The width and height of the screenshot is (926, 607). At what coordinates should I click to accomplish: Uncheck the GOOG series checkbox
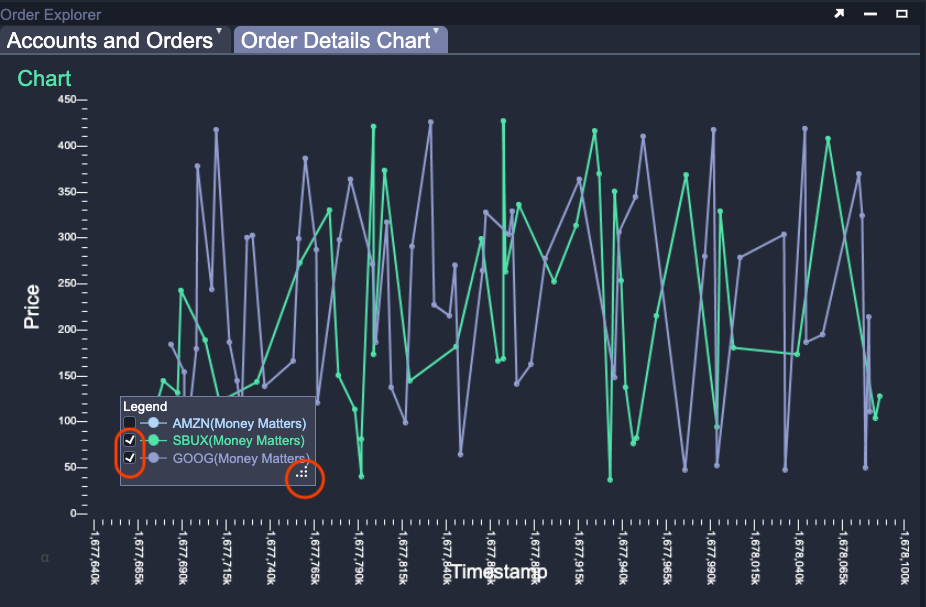click(x=130, y=458)
